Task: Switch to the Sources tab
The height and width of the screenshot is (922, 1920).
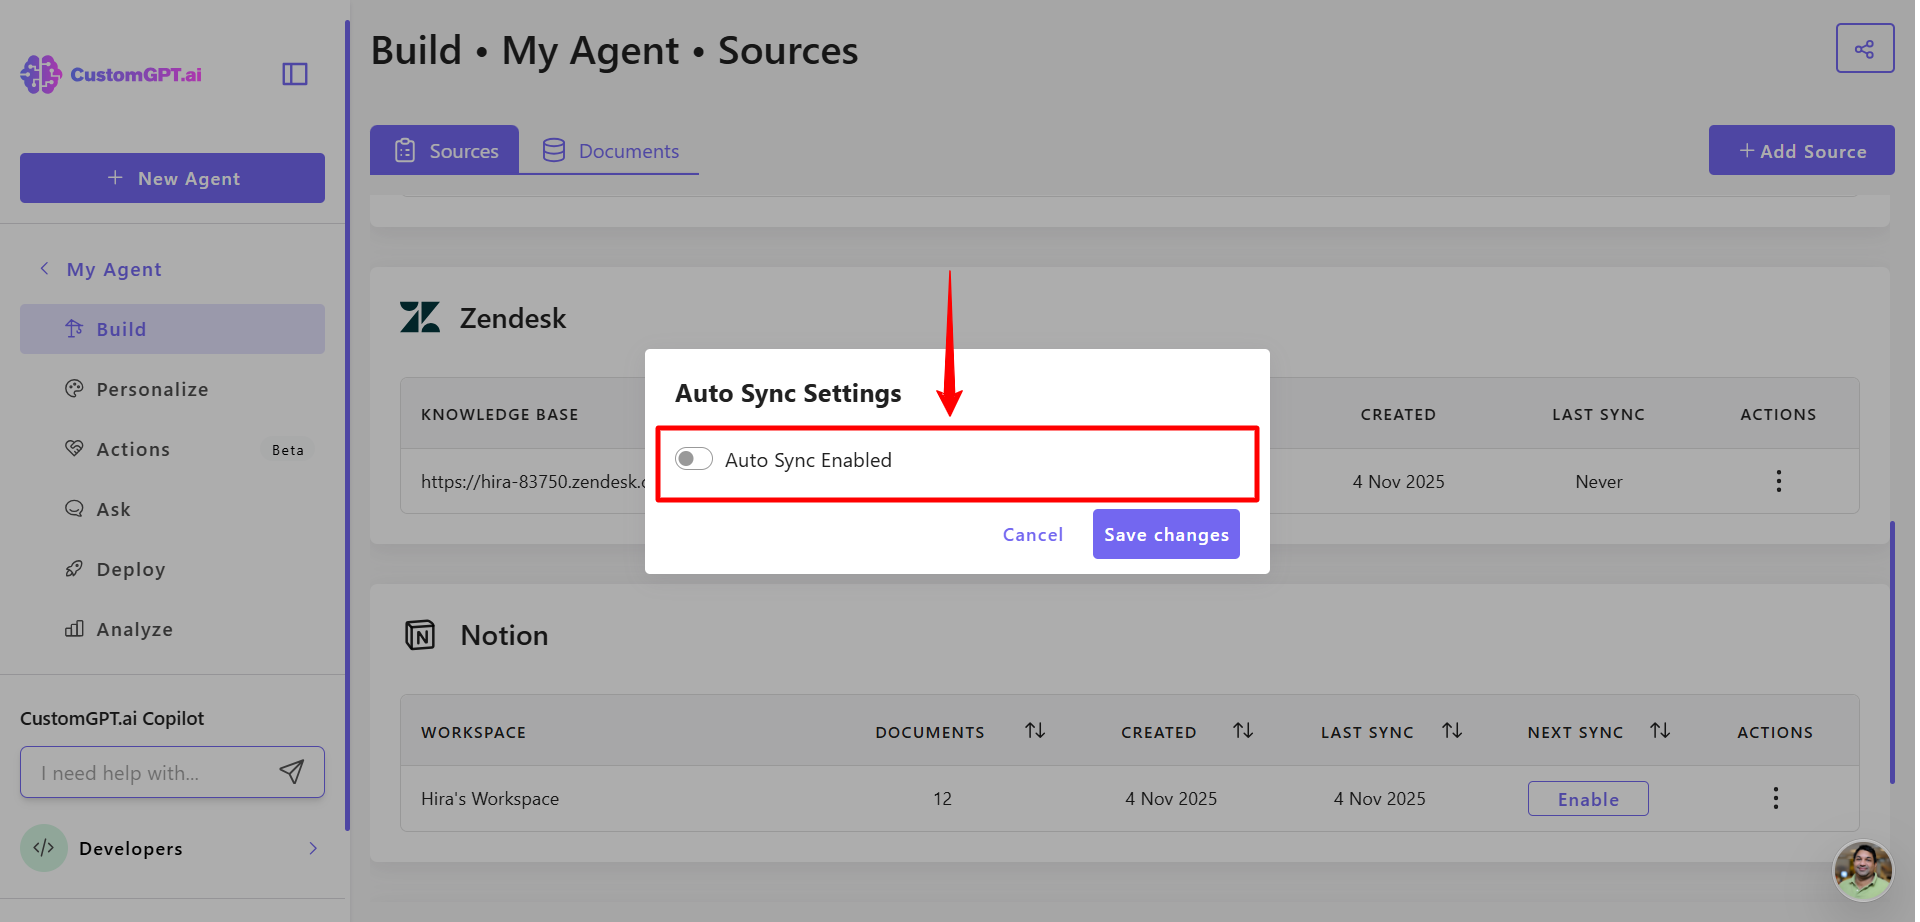Action: pyautogui.click(x=445, y=150)
